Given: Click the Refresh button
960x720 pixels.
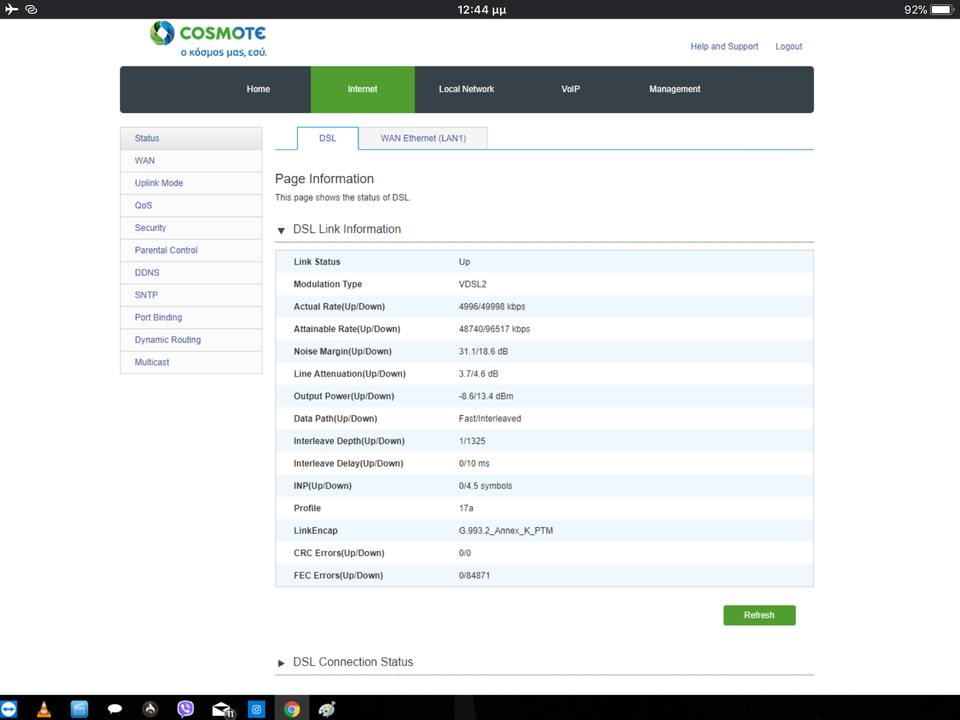Looking at the screenshot, I should [x=759, y=615].
